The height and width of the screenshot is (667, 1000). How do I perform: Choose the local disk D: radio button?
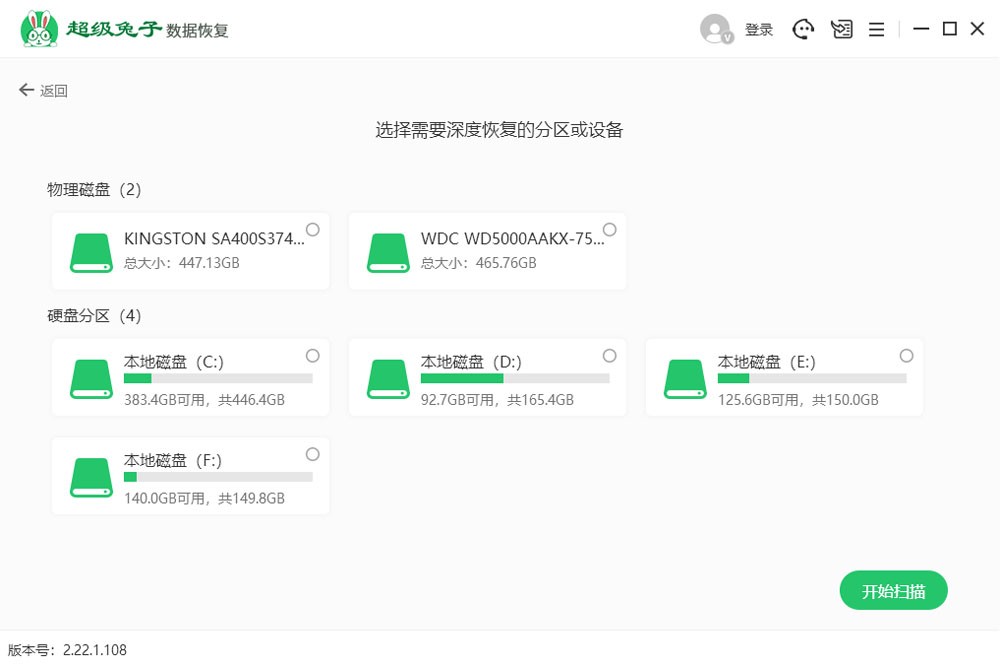(x=610, y=356)
